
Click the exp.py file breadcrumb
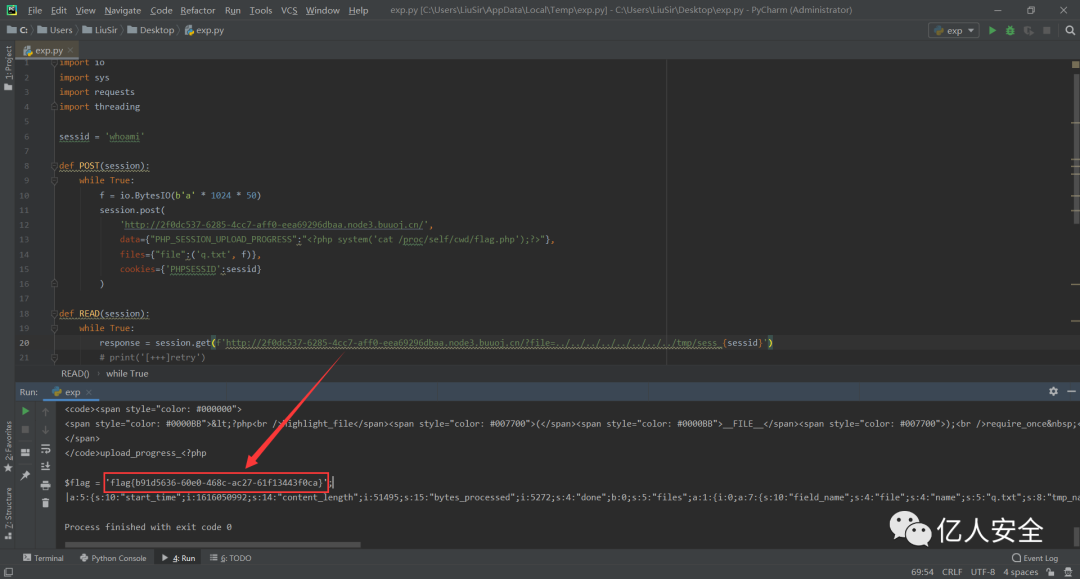click(x=205, y=30)
